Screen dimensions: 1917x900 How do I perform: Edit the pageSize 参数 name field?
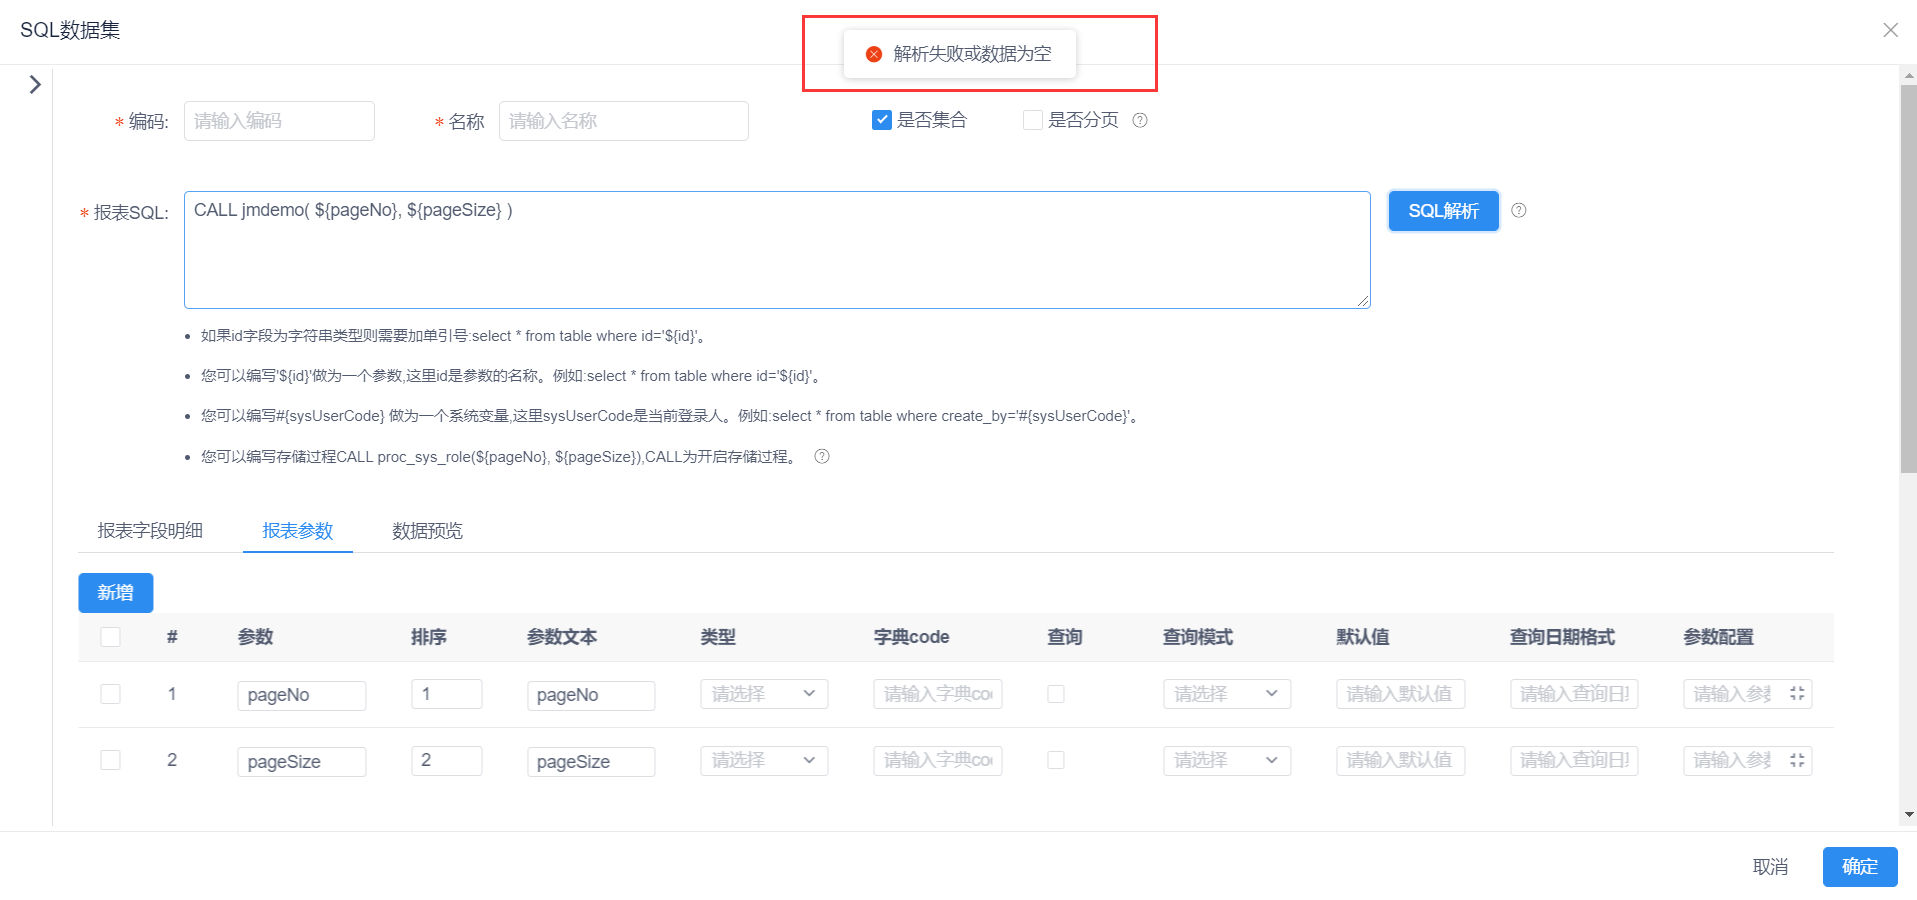tap(302, 761)
